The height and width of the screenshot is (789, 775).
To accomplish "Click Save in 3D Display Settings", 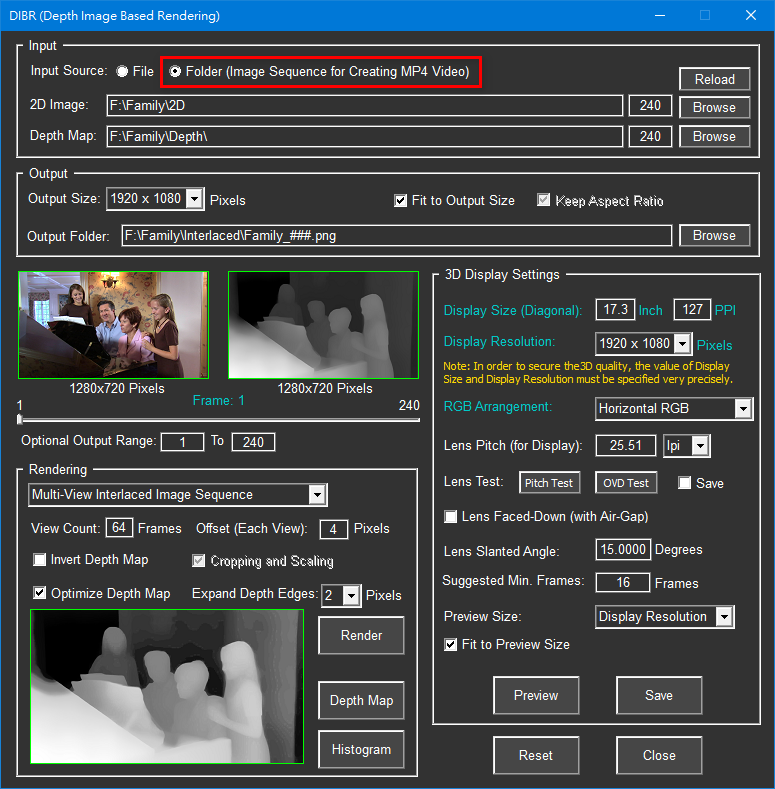I will tap(659, 695).
